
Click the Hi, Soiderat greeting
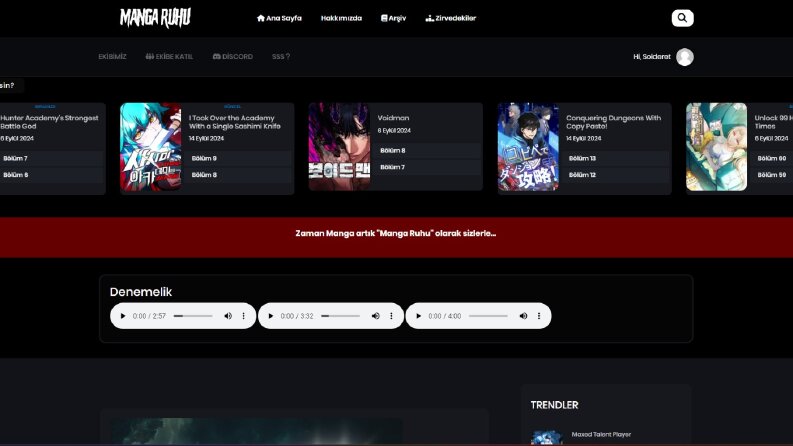coord(652,57)
